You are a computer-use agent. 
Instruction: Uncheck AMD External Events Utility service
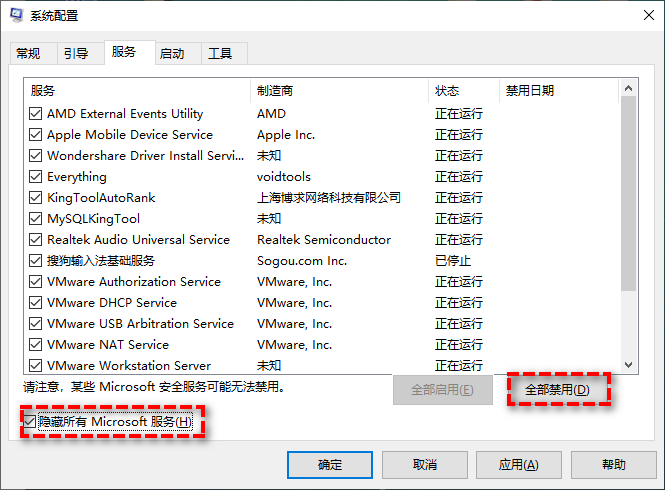[36, 114]
